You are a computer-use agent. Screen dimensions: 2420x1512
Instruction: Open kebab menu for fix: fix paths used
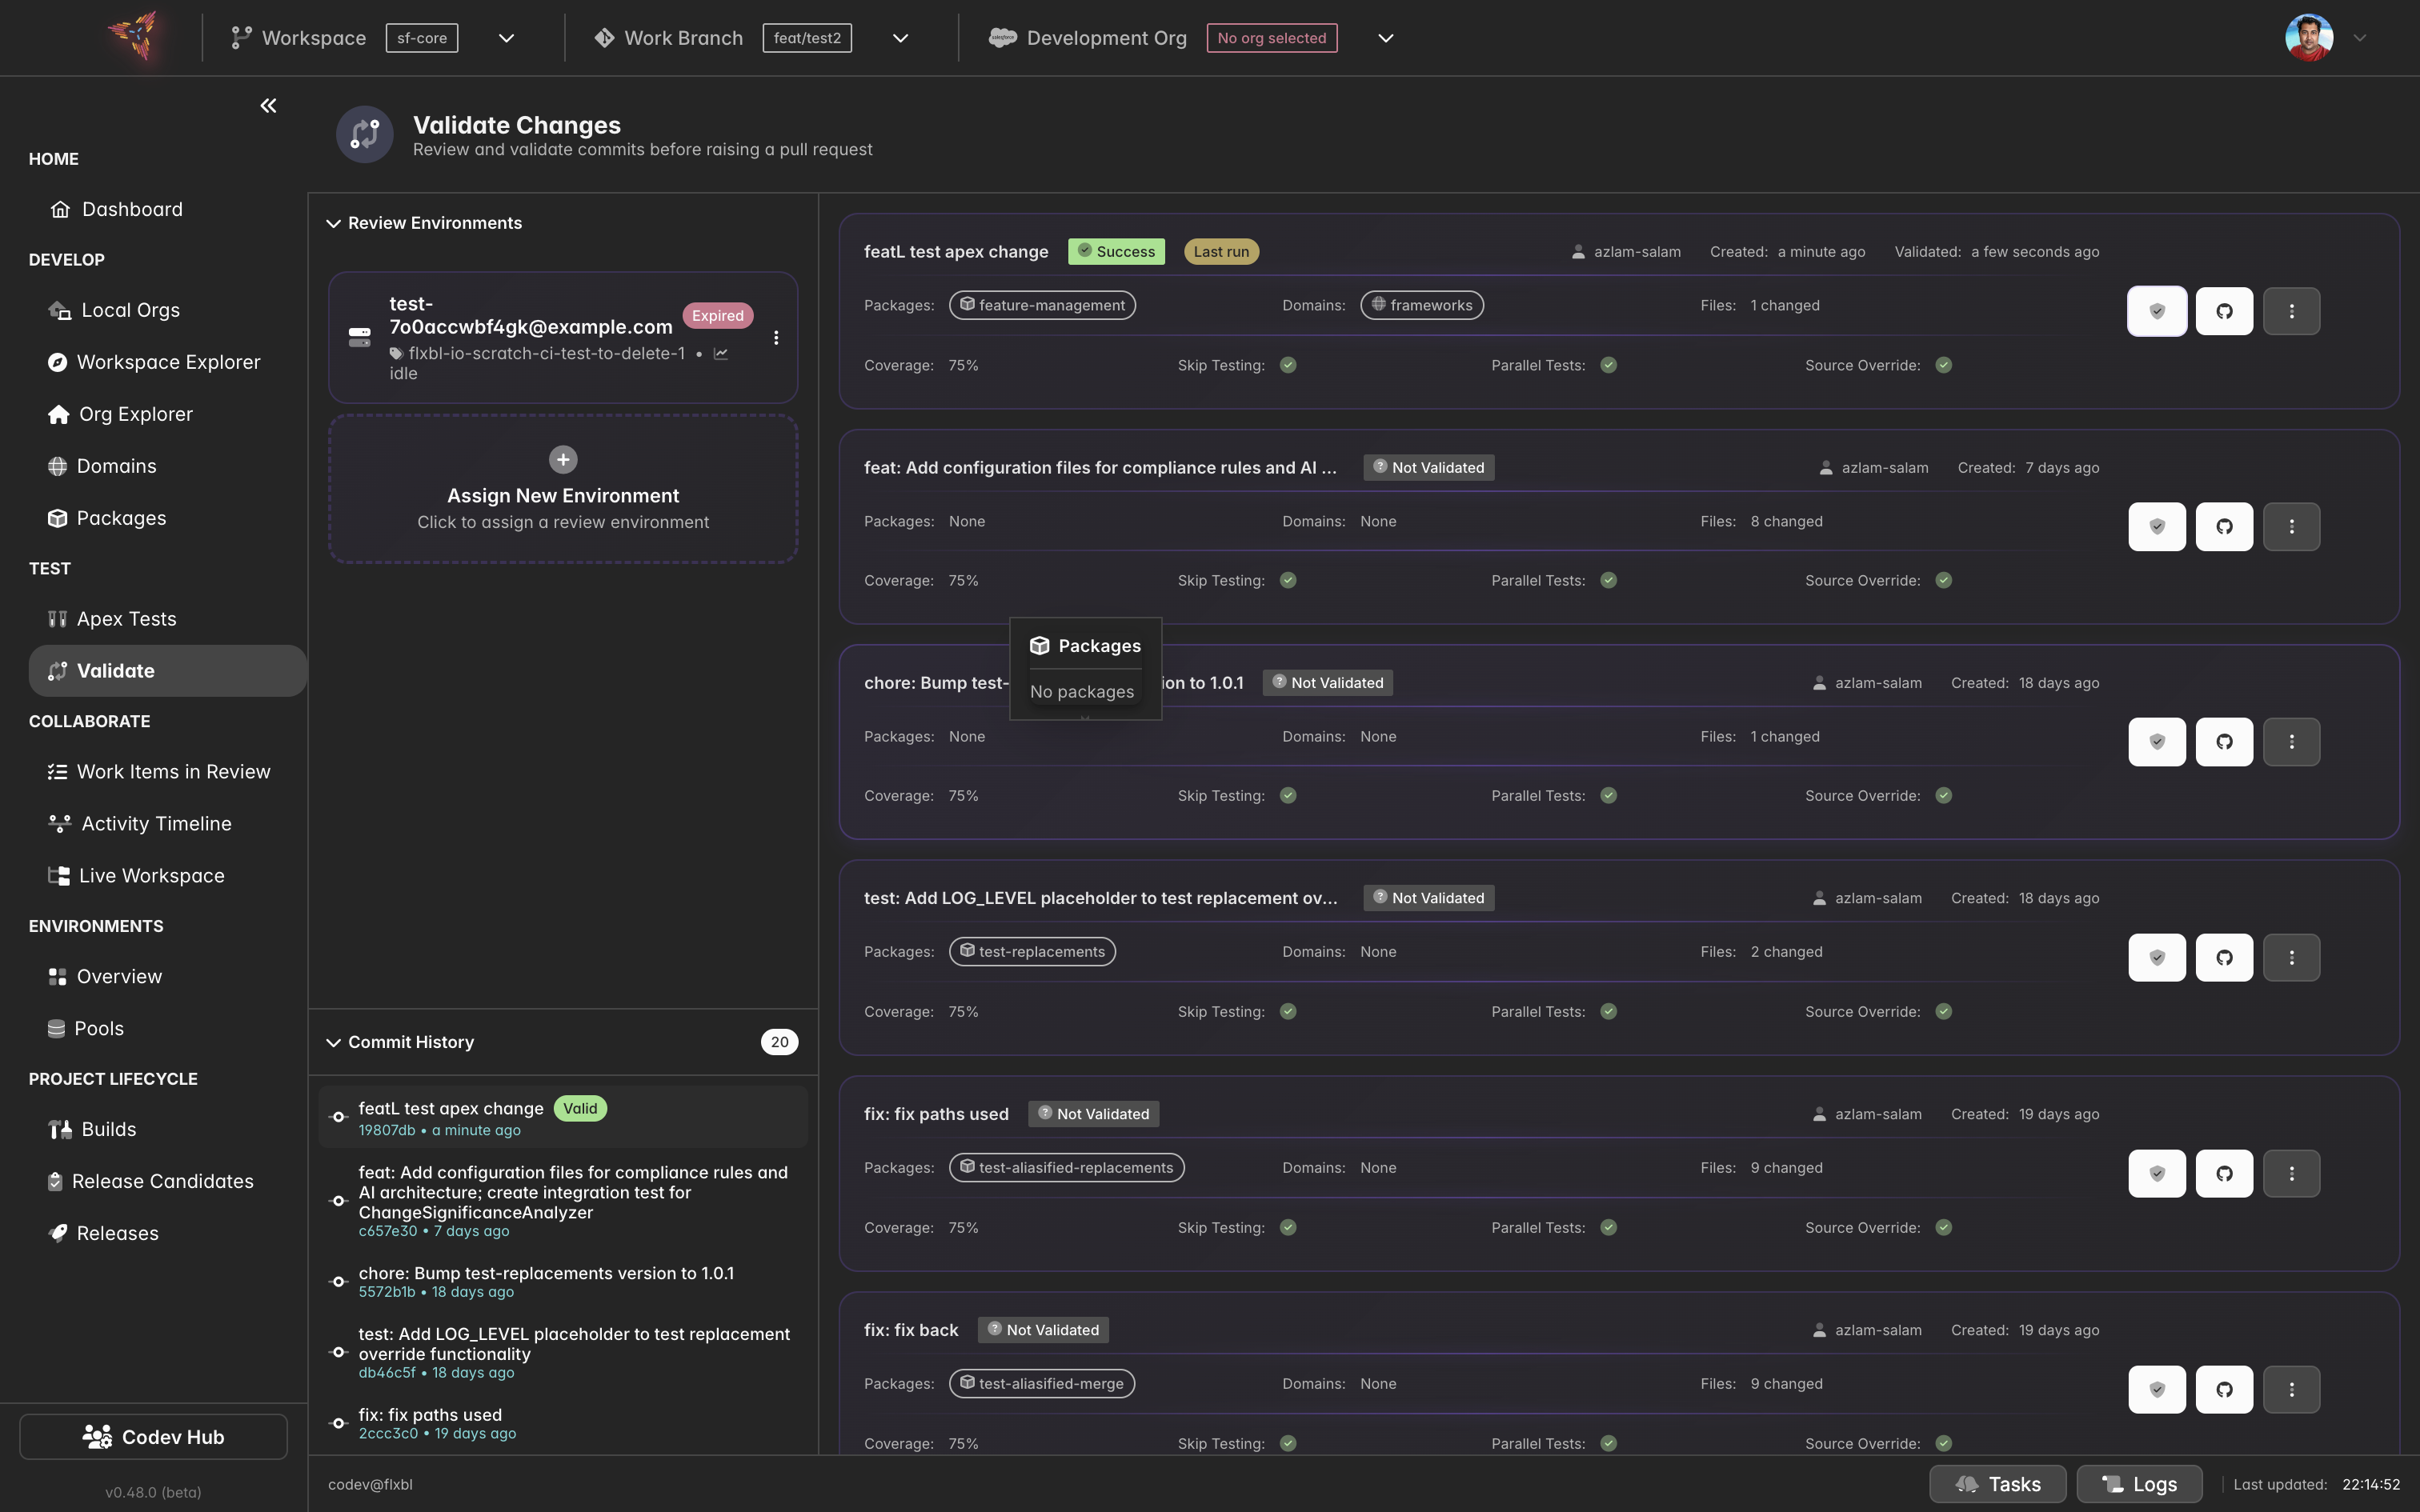2291,1174
